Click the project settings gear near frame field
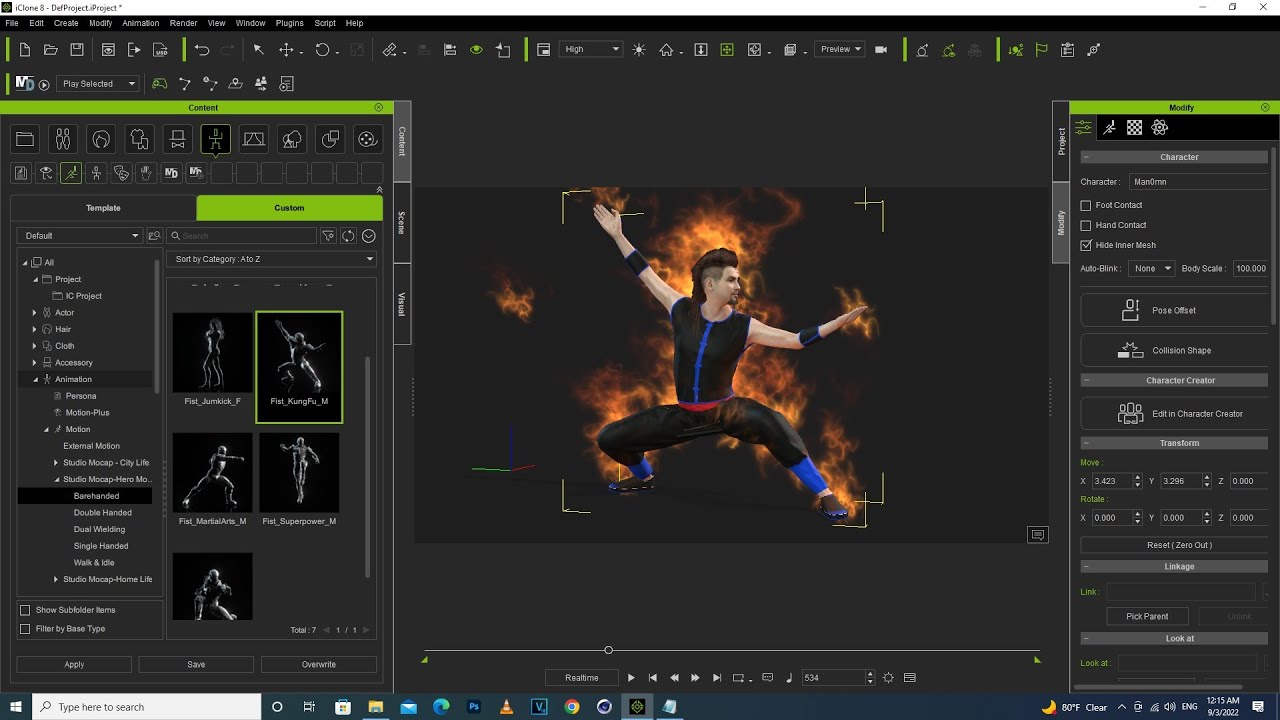Viewport: 1280px width, 720px height. coord(888,678)
